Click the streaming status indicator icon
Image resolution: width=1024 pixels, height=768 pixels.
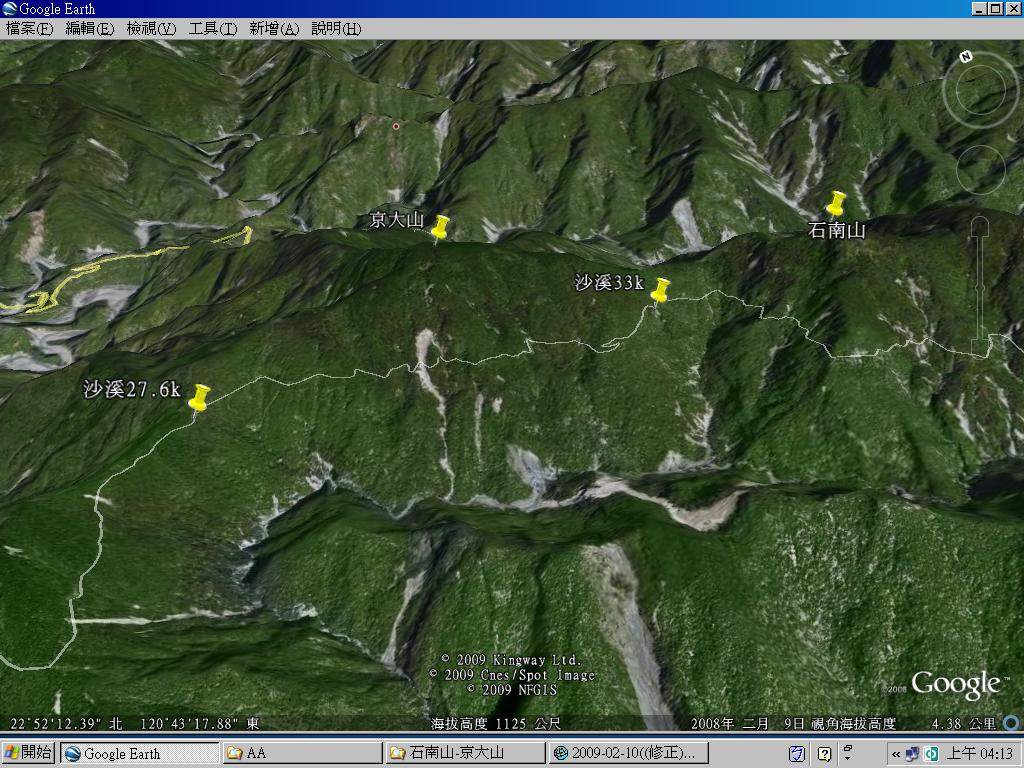pyautogui.click(x=1011, y=723)
